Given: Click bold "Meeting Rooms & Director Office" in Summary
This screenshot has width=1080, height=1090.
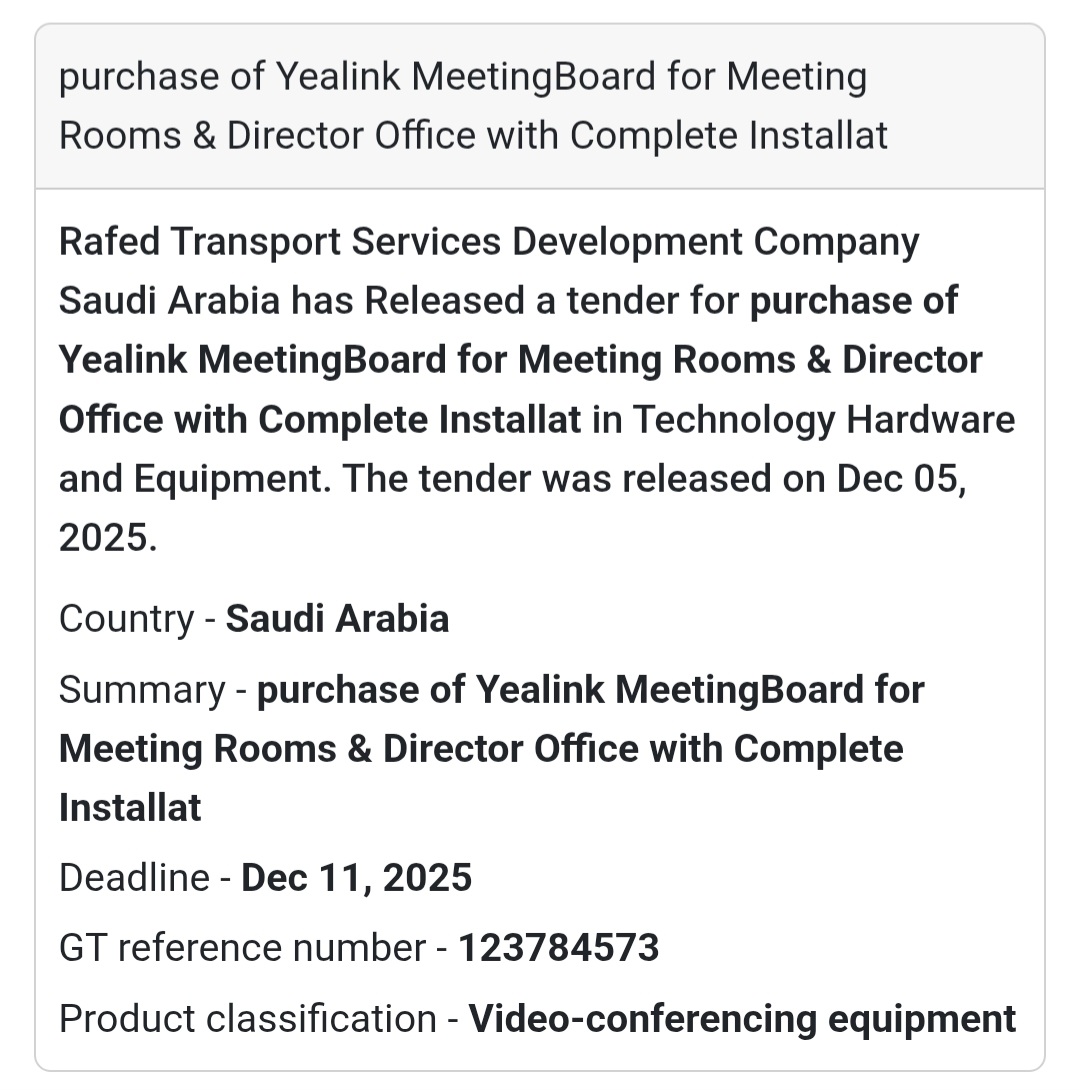Looking at the screenshot, I should 390,749.
